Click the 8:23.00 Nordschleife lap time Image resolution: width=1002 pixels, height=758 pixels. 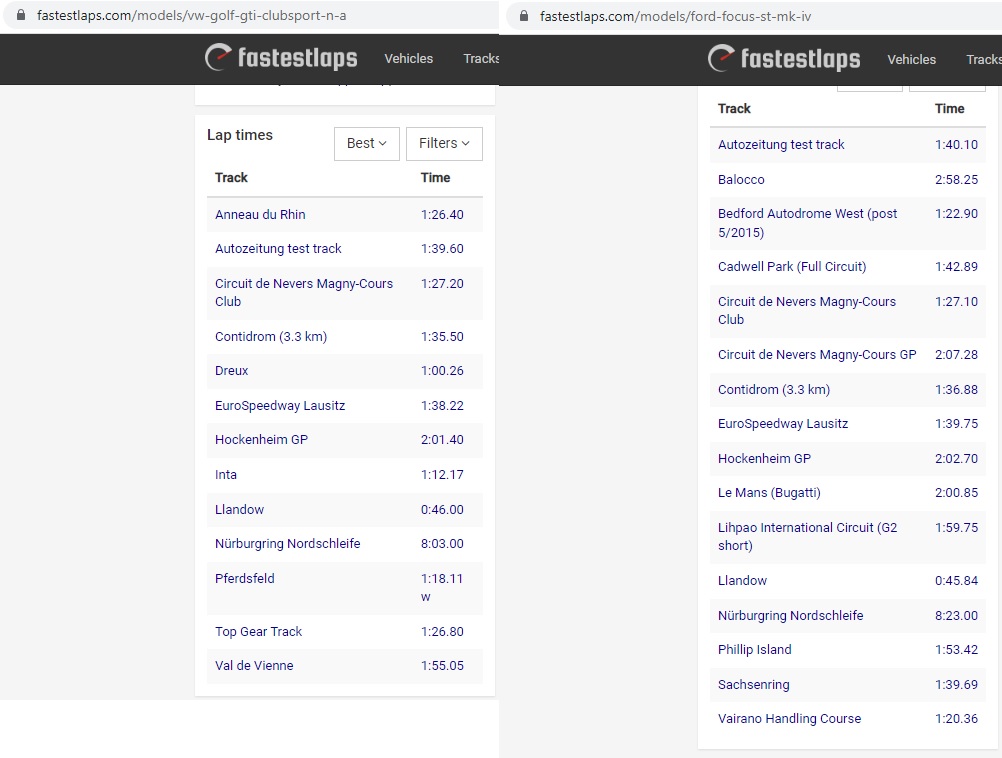pos(957,615)
